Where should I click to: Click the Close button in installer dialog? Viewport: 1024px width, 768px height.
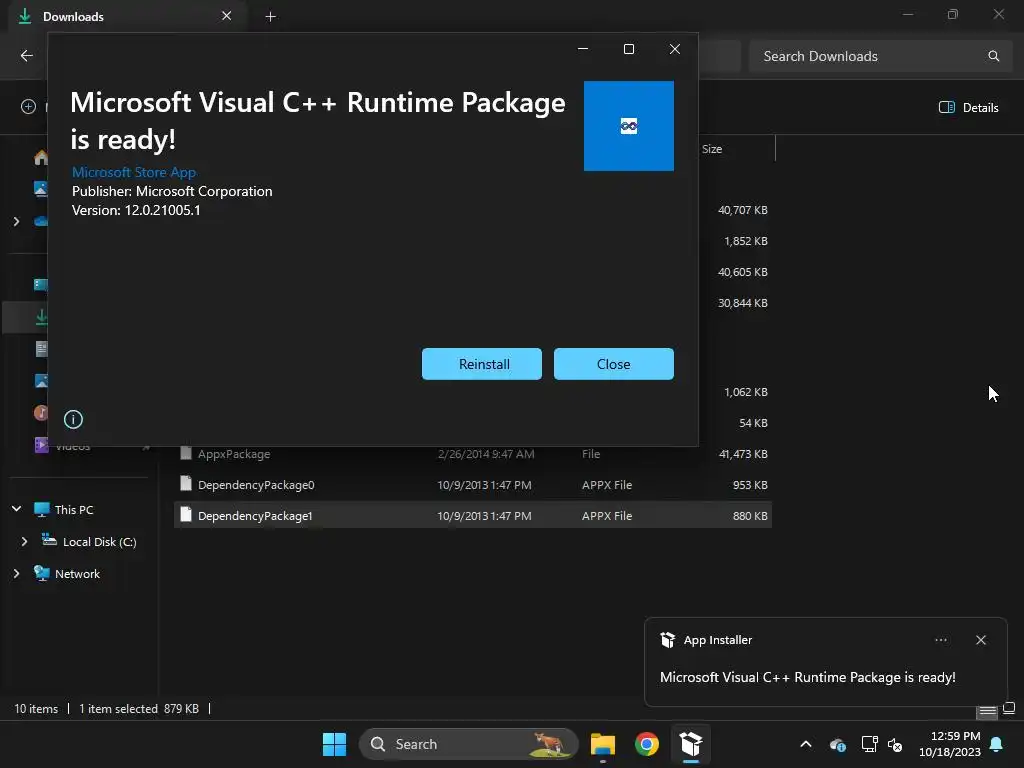614,364
